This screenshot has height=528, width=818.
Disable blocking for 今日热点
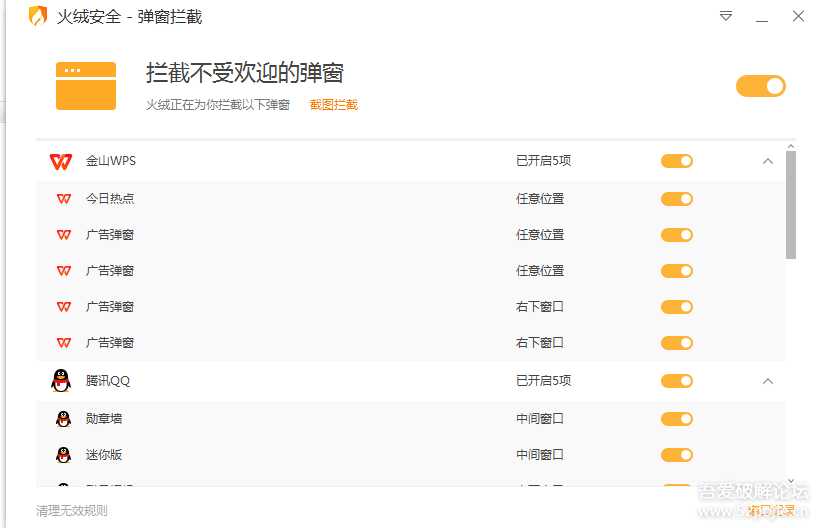(677, 199)
